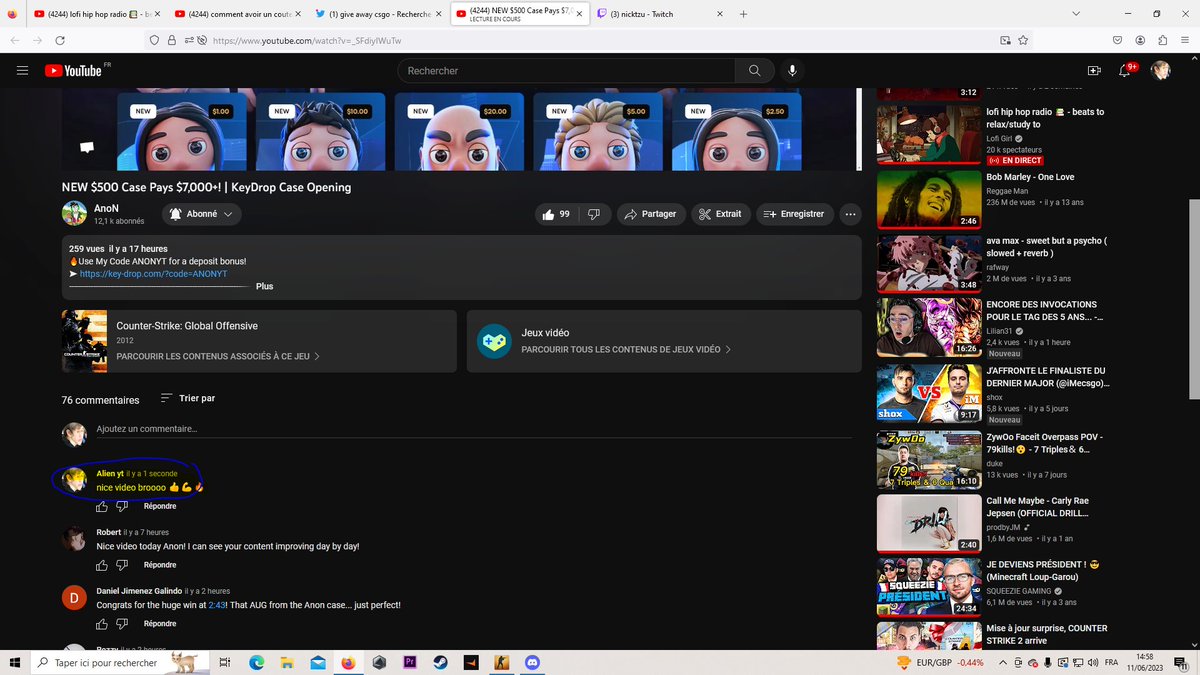Viewport: 1200px width, 675px height.
Task: Dislike Daniel Jimenez Galindo's comment
Action: (x=123, y=624)
